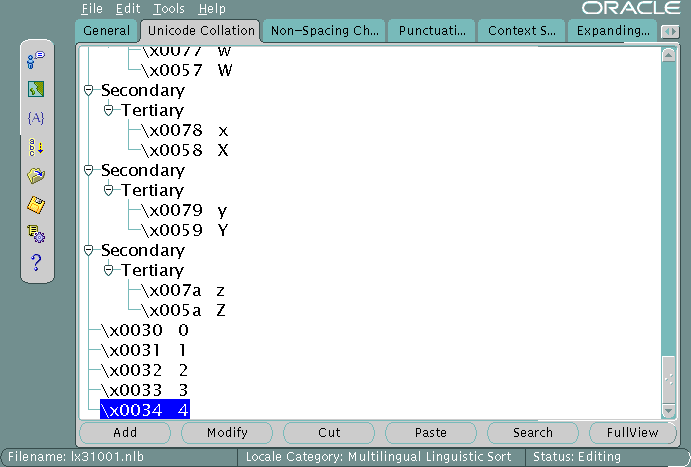The image size is (691, 467).
Task: Open the Edit menu
Action: (x=128, y=8)
